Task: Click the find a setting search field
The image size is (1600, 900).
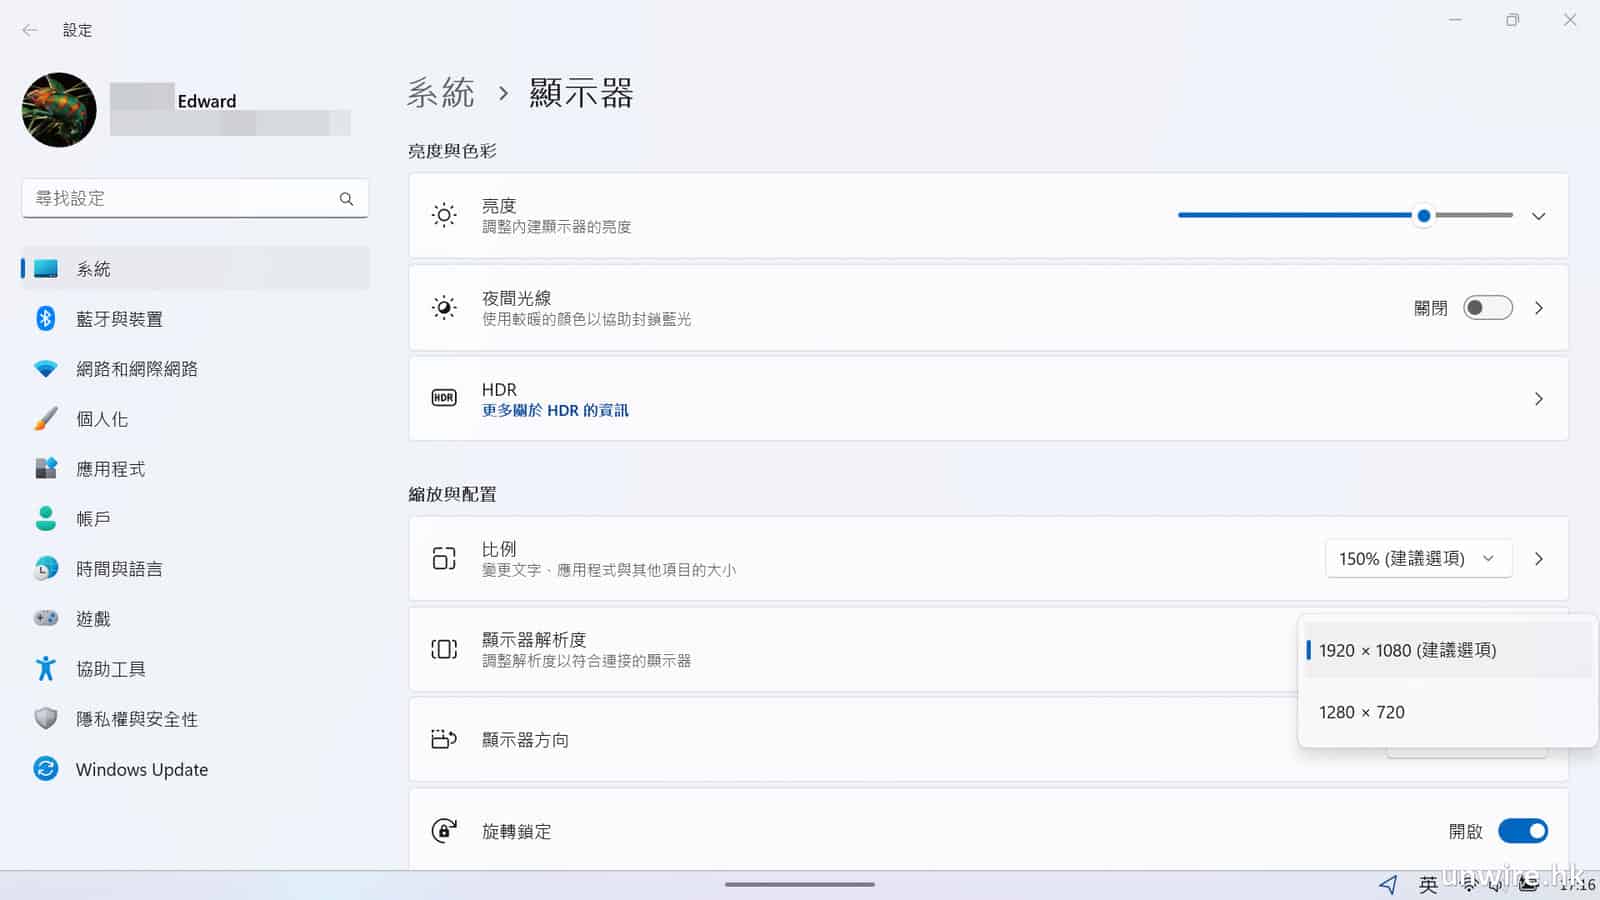Action: tap(180, 199)
